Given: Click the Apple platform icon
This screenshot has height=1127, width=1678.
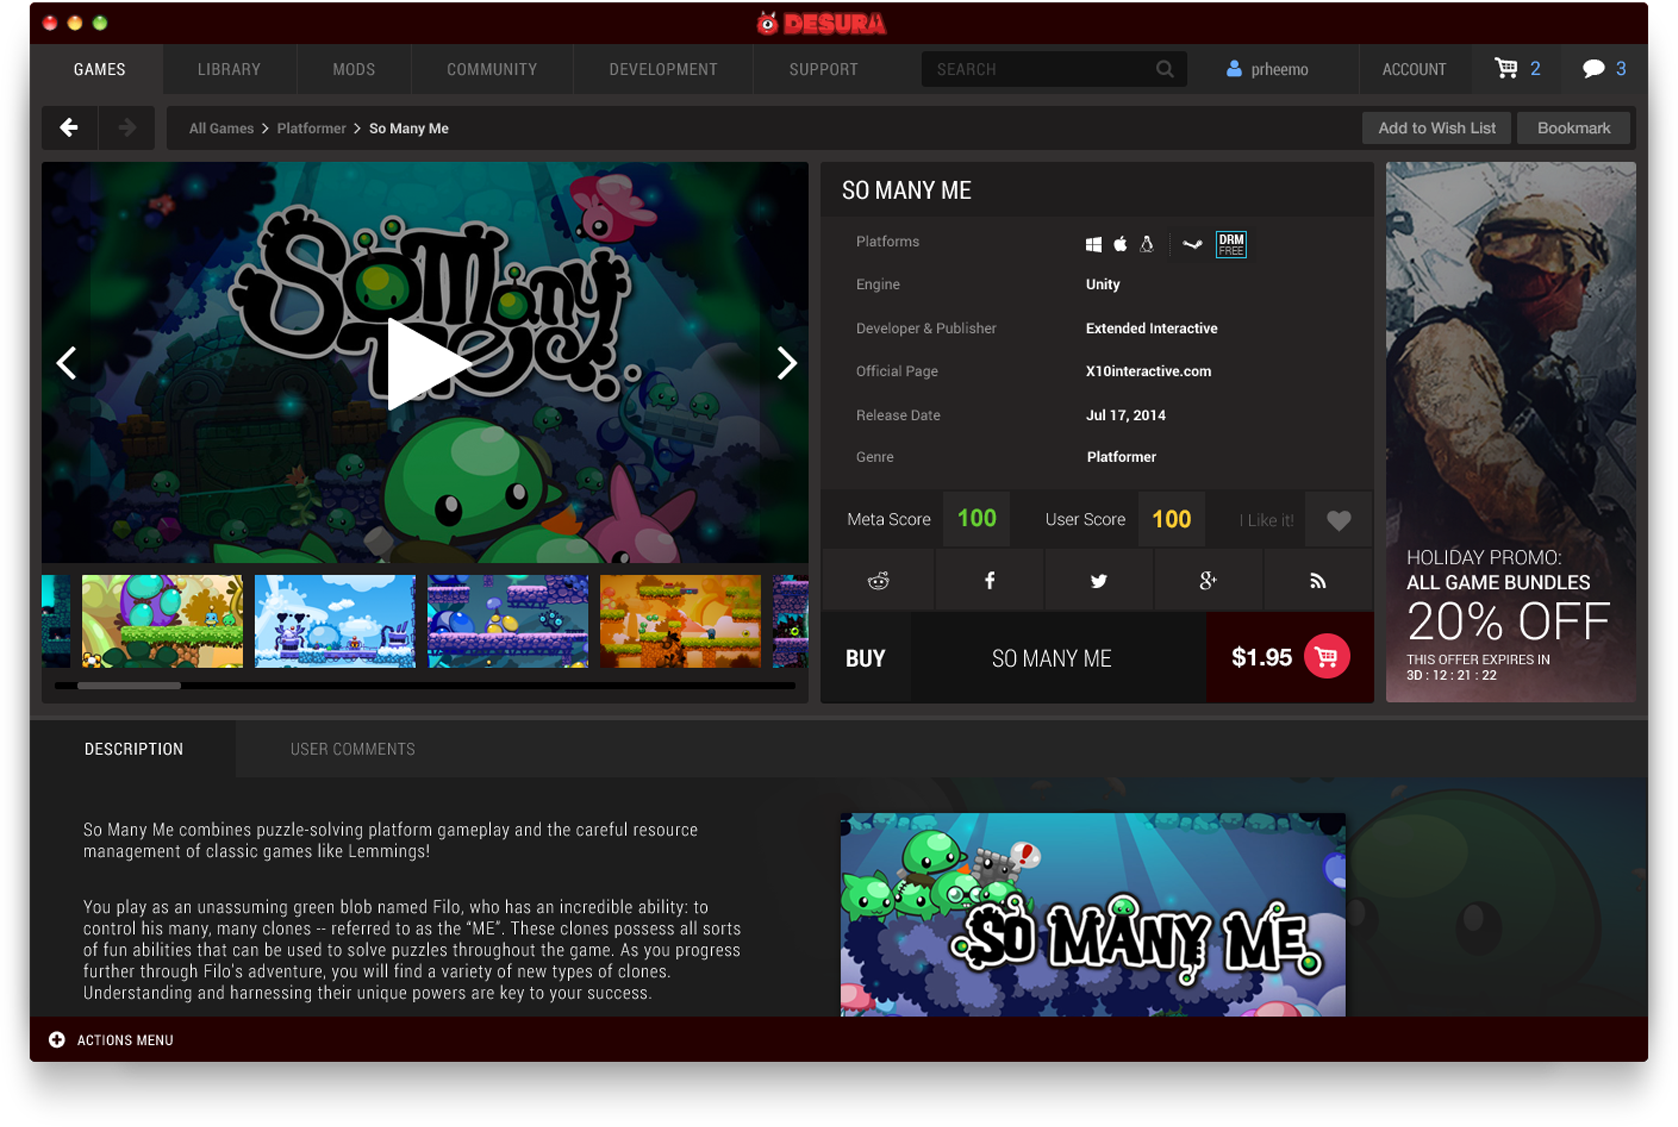Looking at the screenshot, I should (1121, 243).
